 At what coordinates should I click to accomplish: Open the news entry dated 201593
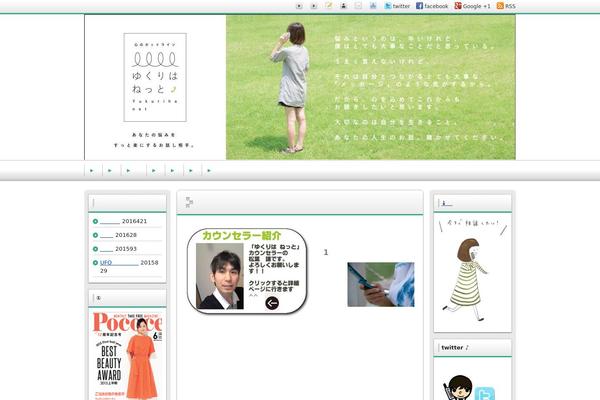118,249
